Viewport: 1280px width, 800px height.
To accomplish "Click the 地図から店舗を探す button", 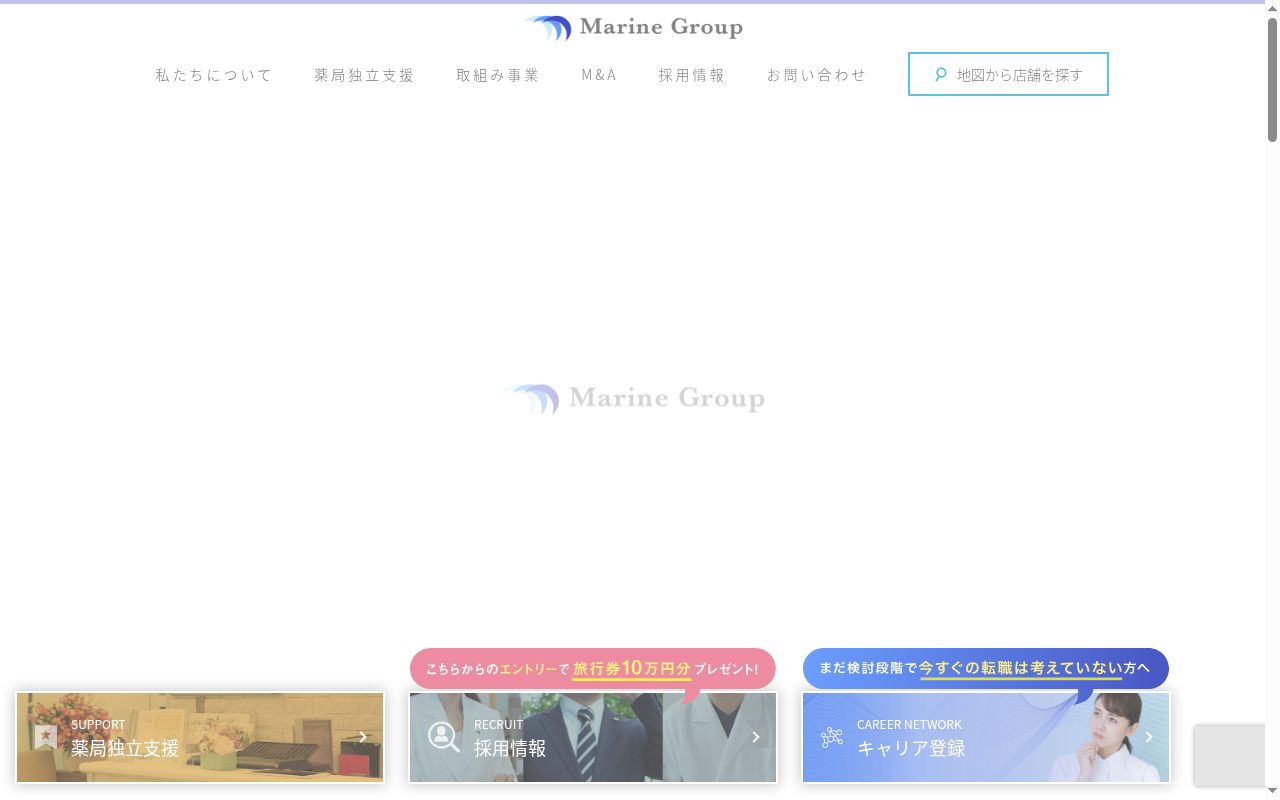I will pyautogui.click(x=1008, y=74).
